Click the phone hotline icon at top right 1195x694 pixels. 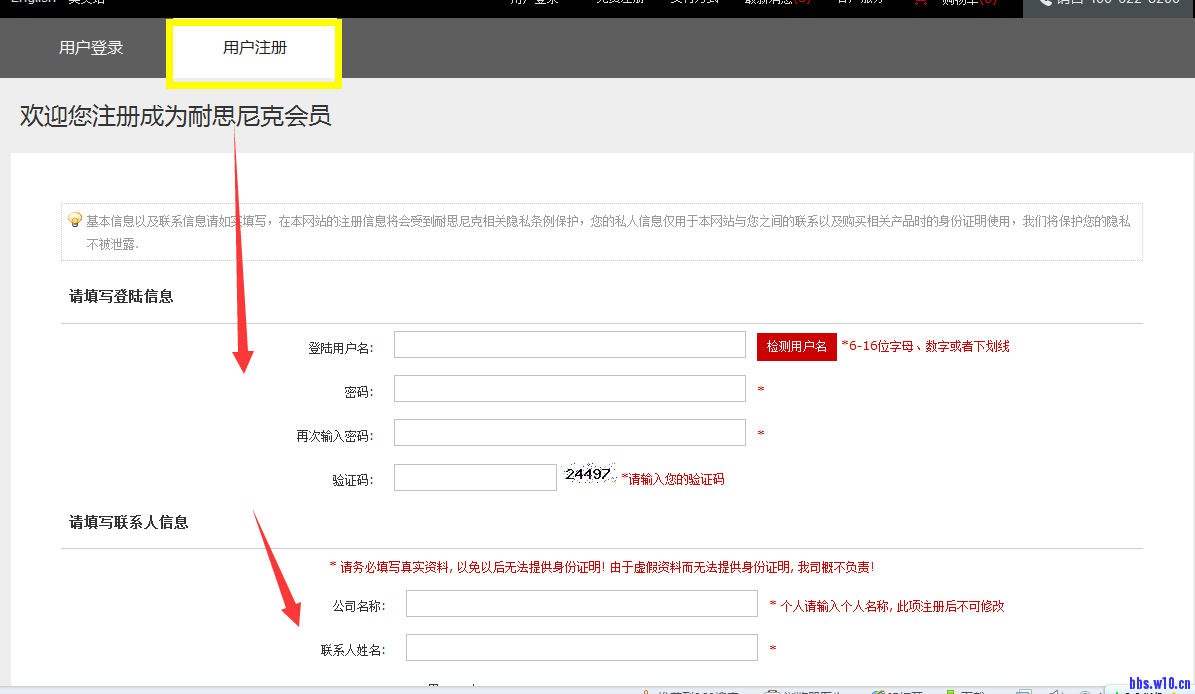pos(1045,3)
